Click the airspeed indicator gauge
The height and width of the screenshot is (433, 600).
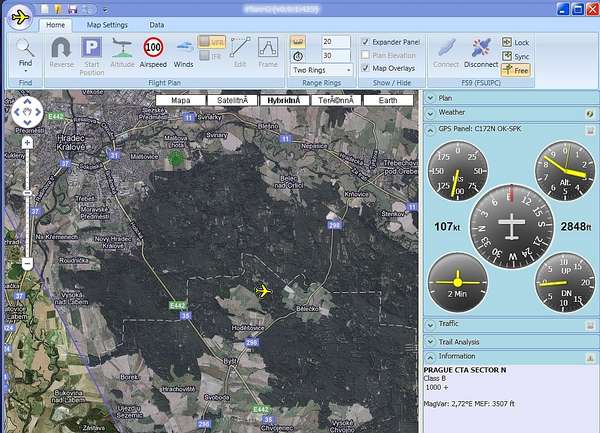(458, 171)
